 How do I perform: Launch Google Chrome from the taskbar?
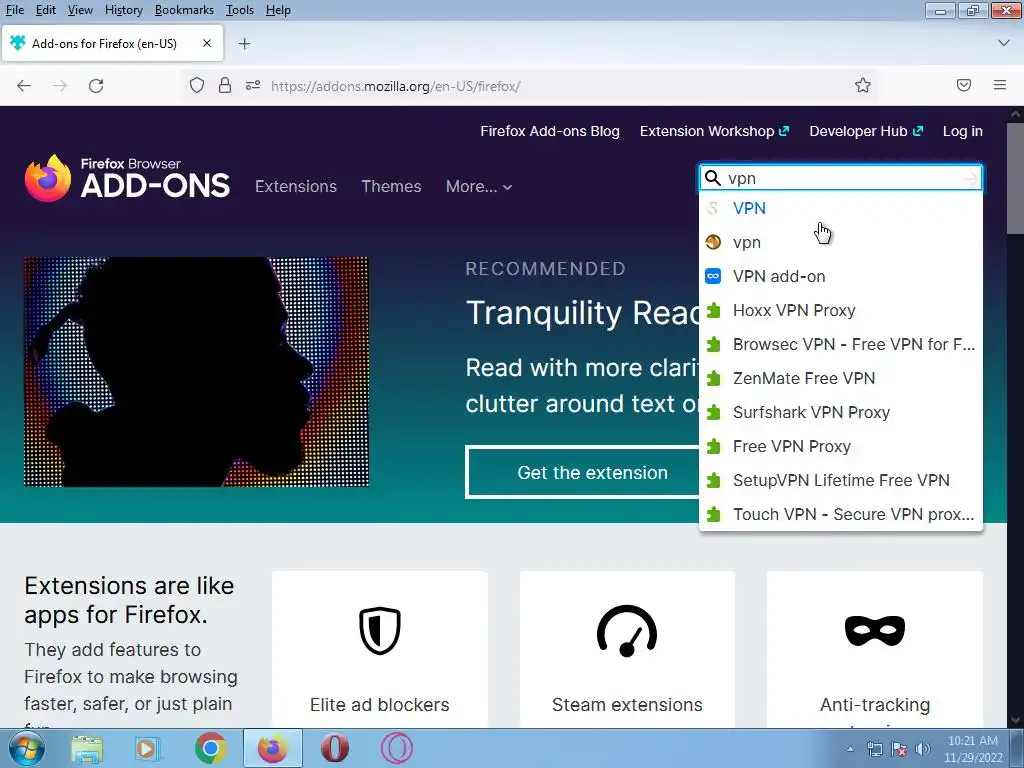[x=210, y=748]
